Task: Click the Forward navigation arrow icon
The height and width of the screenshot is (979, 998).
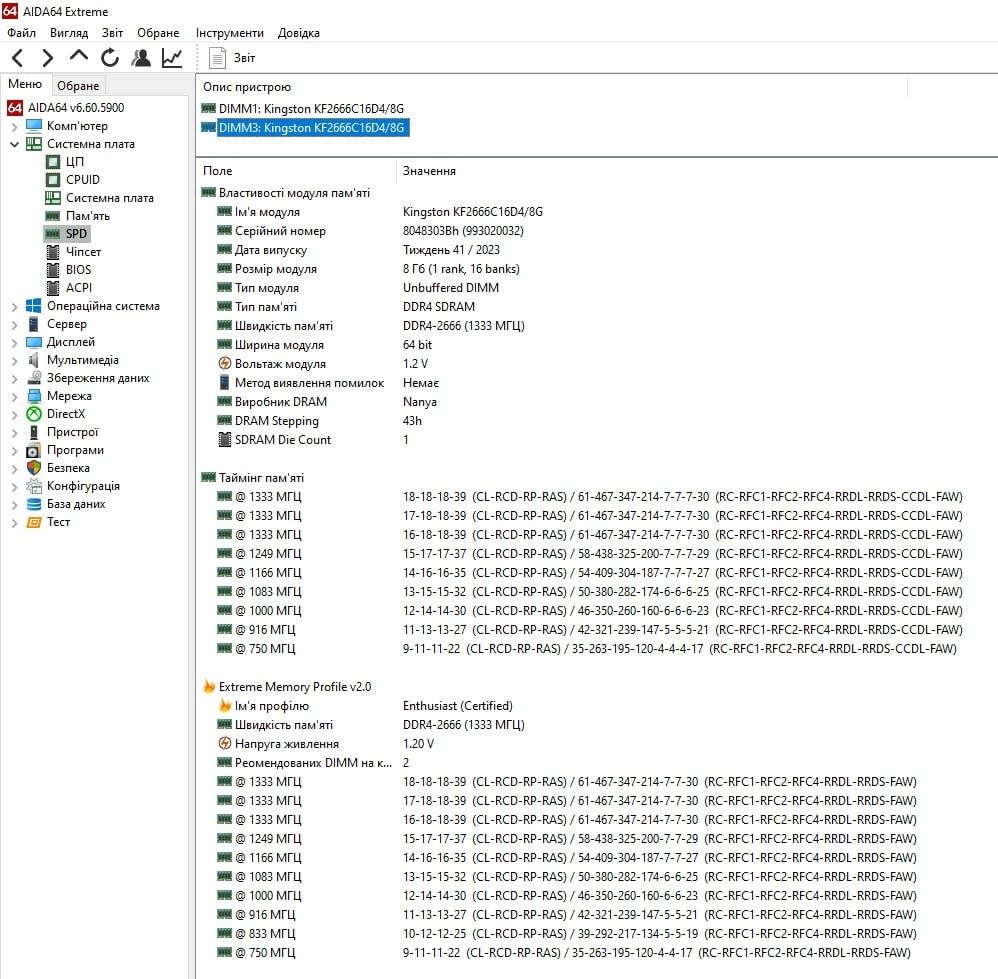Action: [x=47, y=58]
